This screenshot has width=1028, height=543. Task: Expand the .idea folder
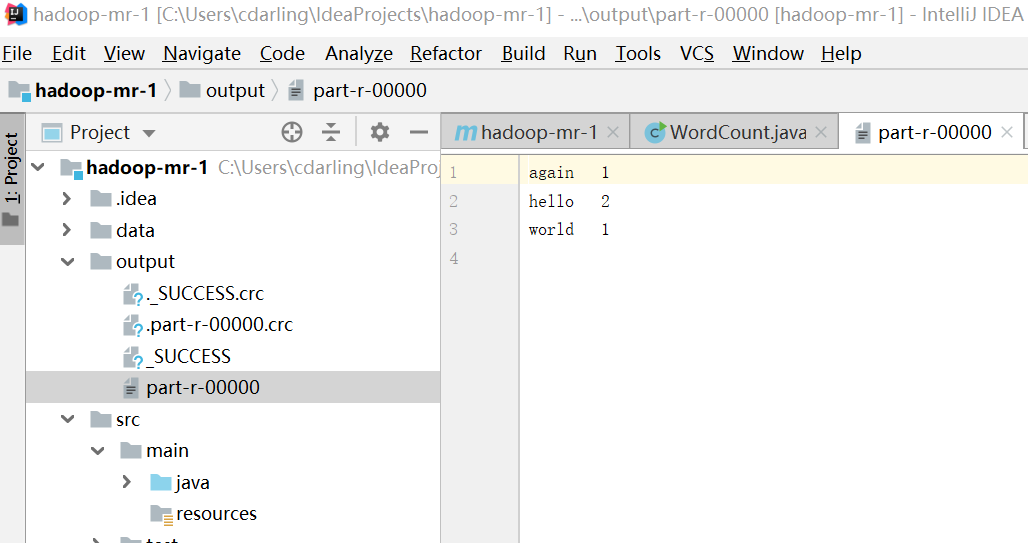[66, 198]
